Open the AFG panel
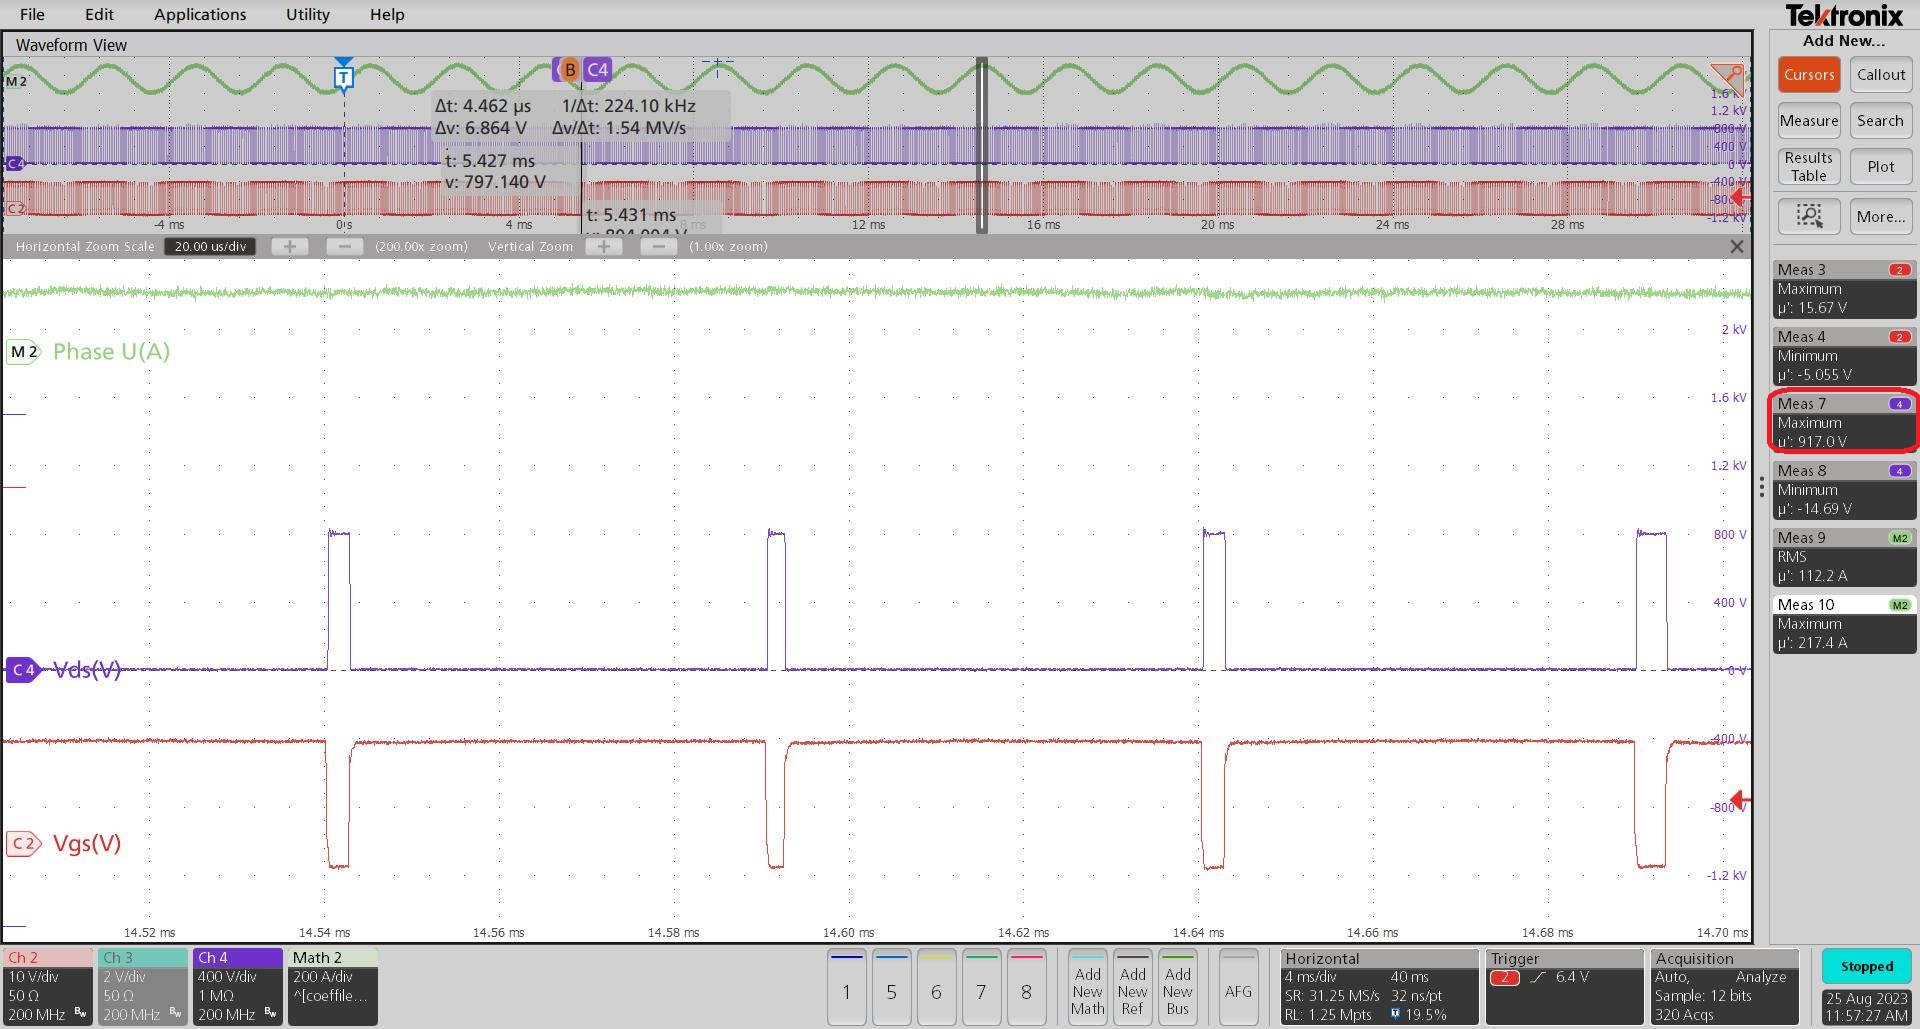The width and height of the screenshot is (1920, 1029). [x=1238, y=987]
